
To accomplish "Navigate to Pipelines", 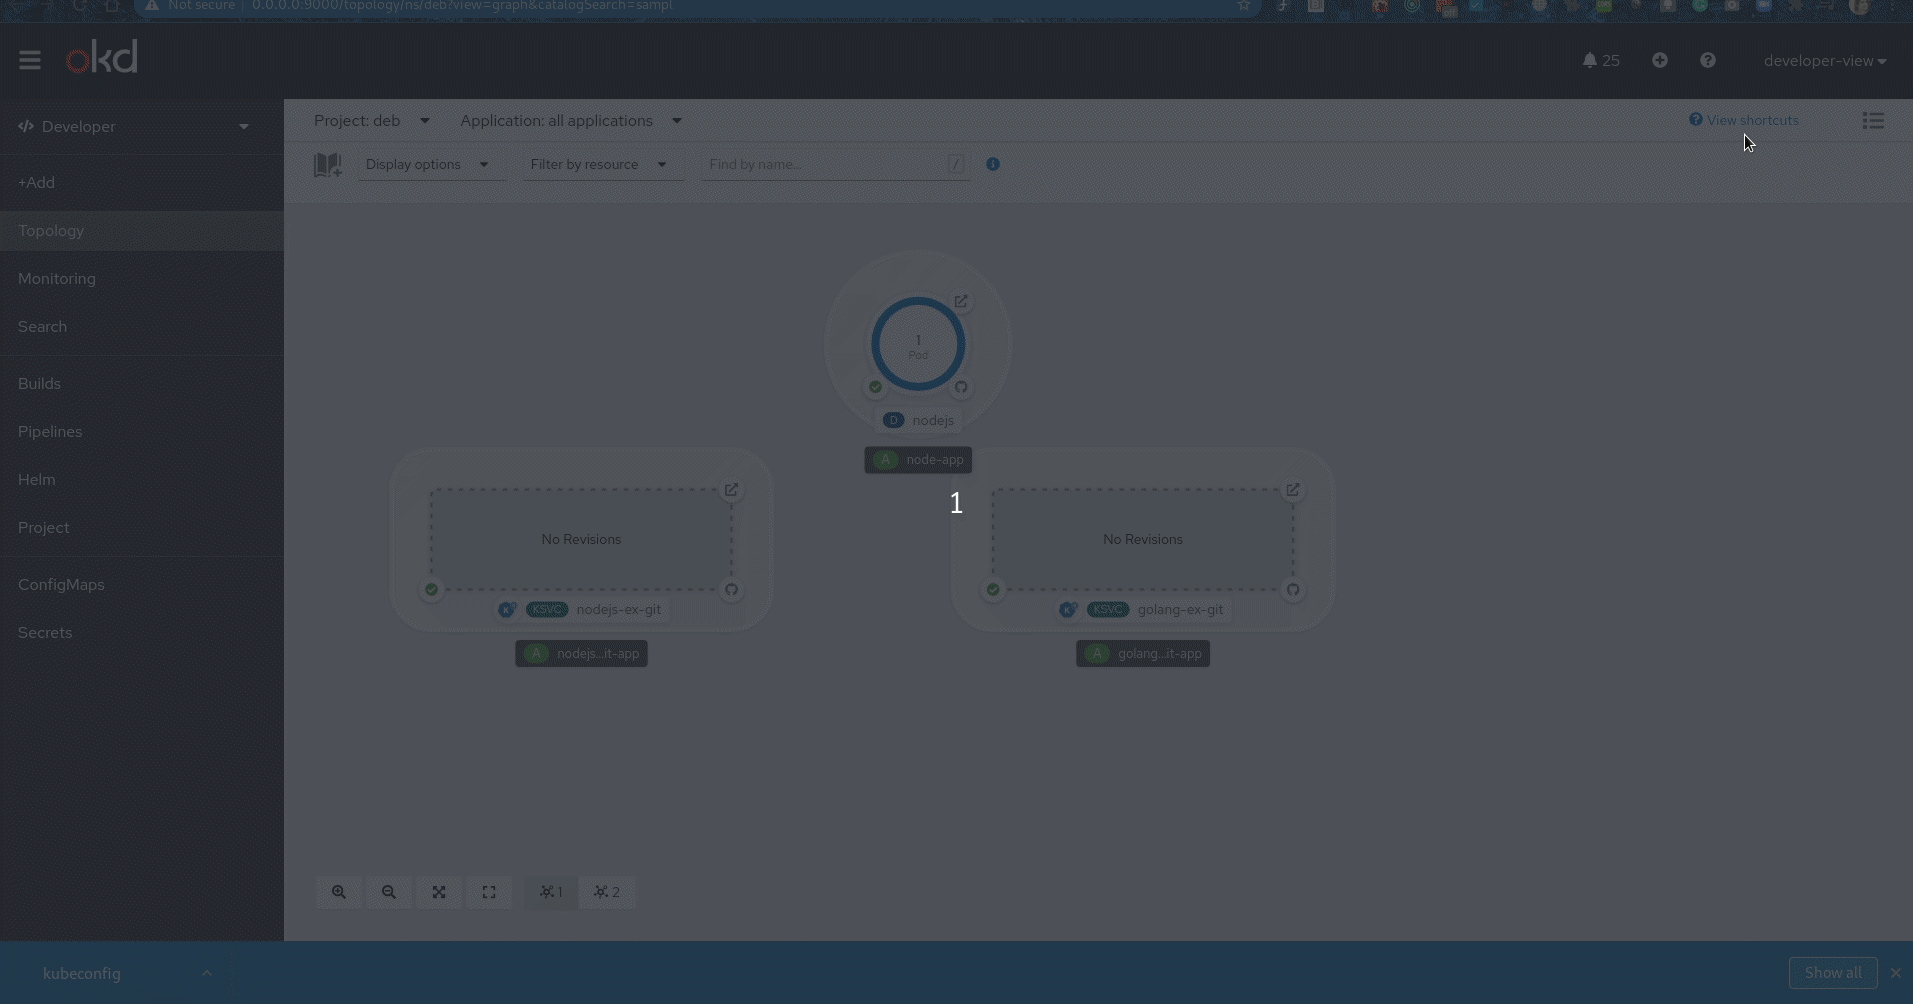I will 142,432.
